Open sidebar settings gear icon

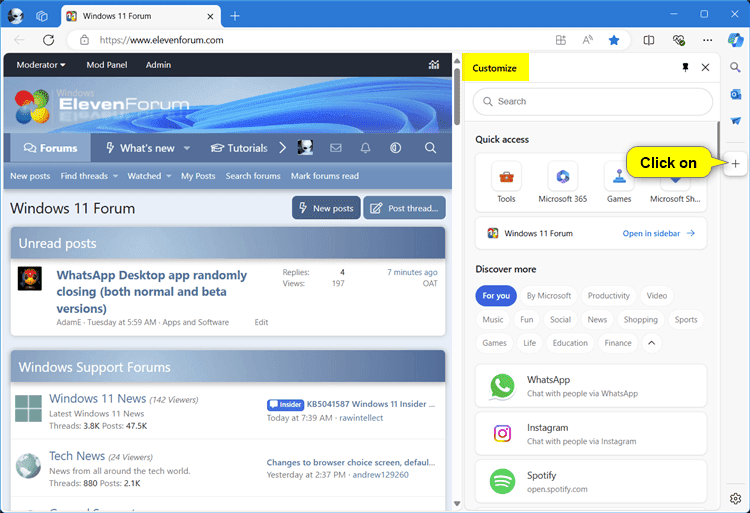click(x=735, y=498)
